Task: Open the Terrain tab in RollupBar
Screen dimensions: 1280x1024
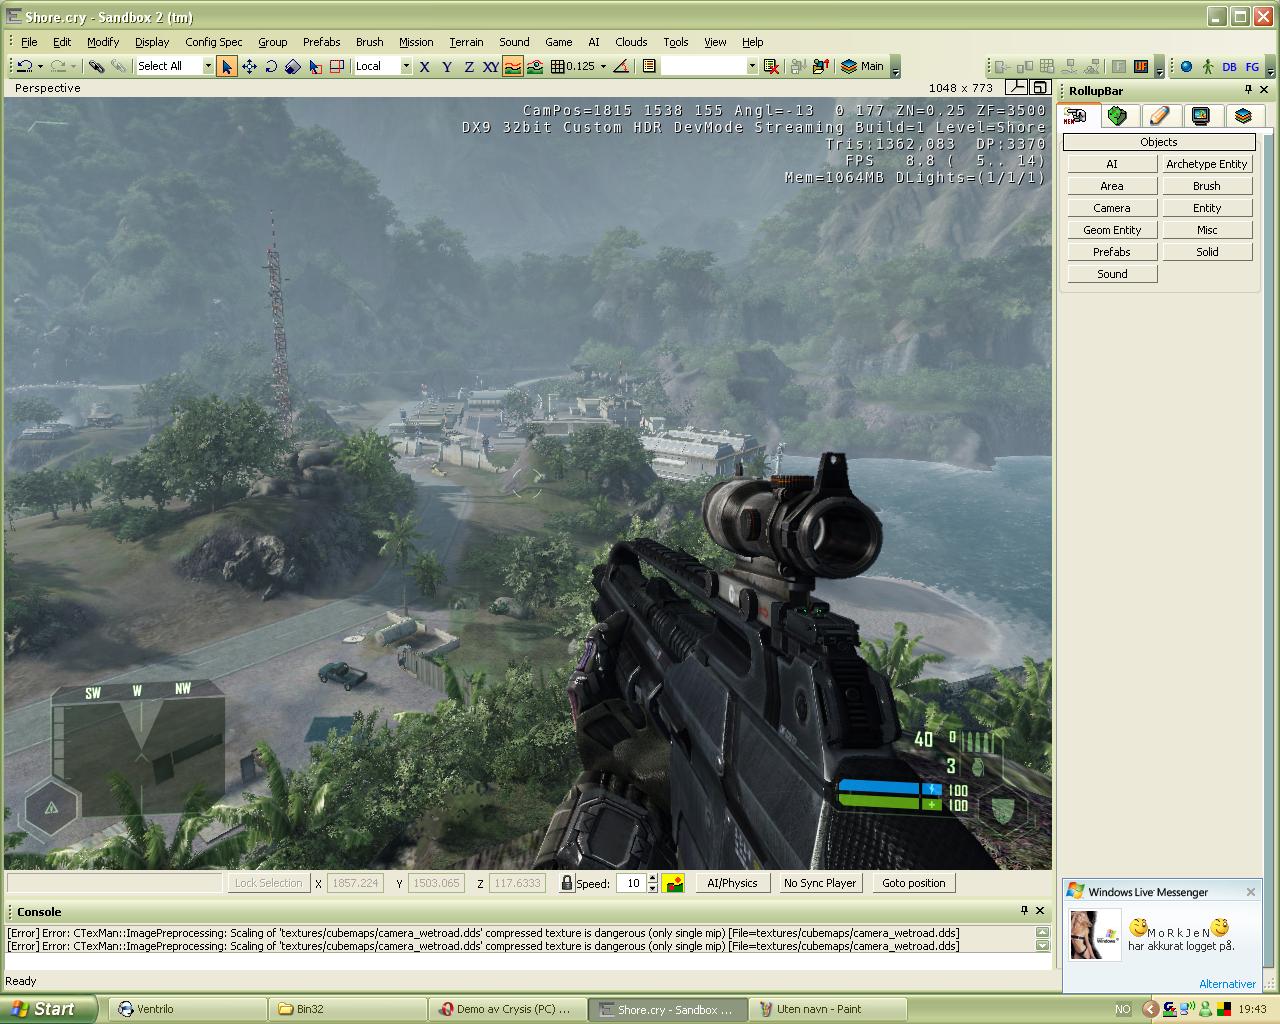Action: pos(1117,116)
